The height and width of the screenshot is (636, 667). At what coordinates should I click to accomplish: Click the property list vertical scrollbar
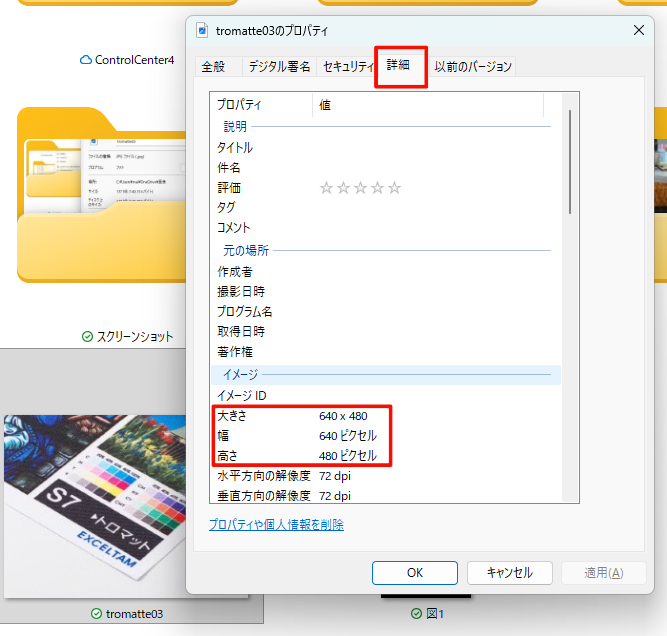(x=570, y=160)
